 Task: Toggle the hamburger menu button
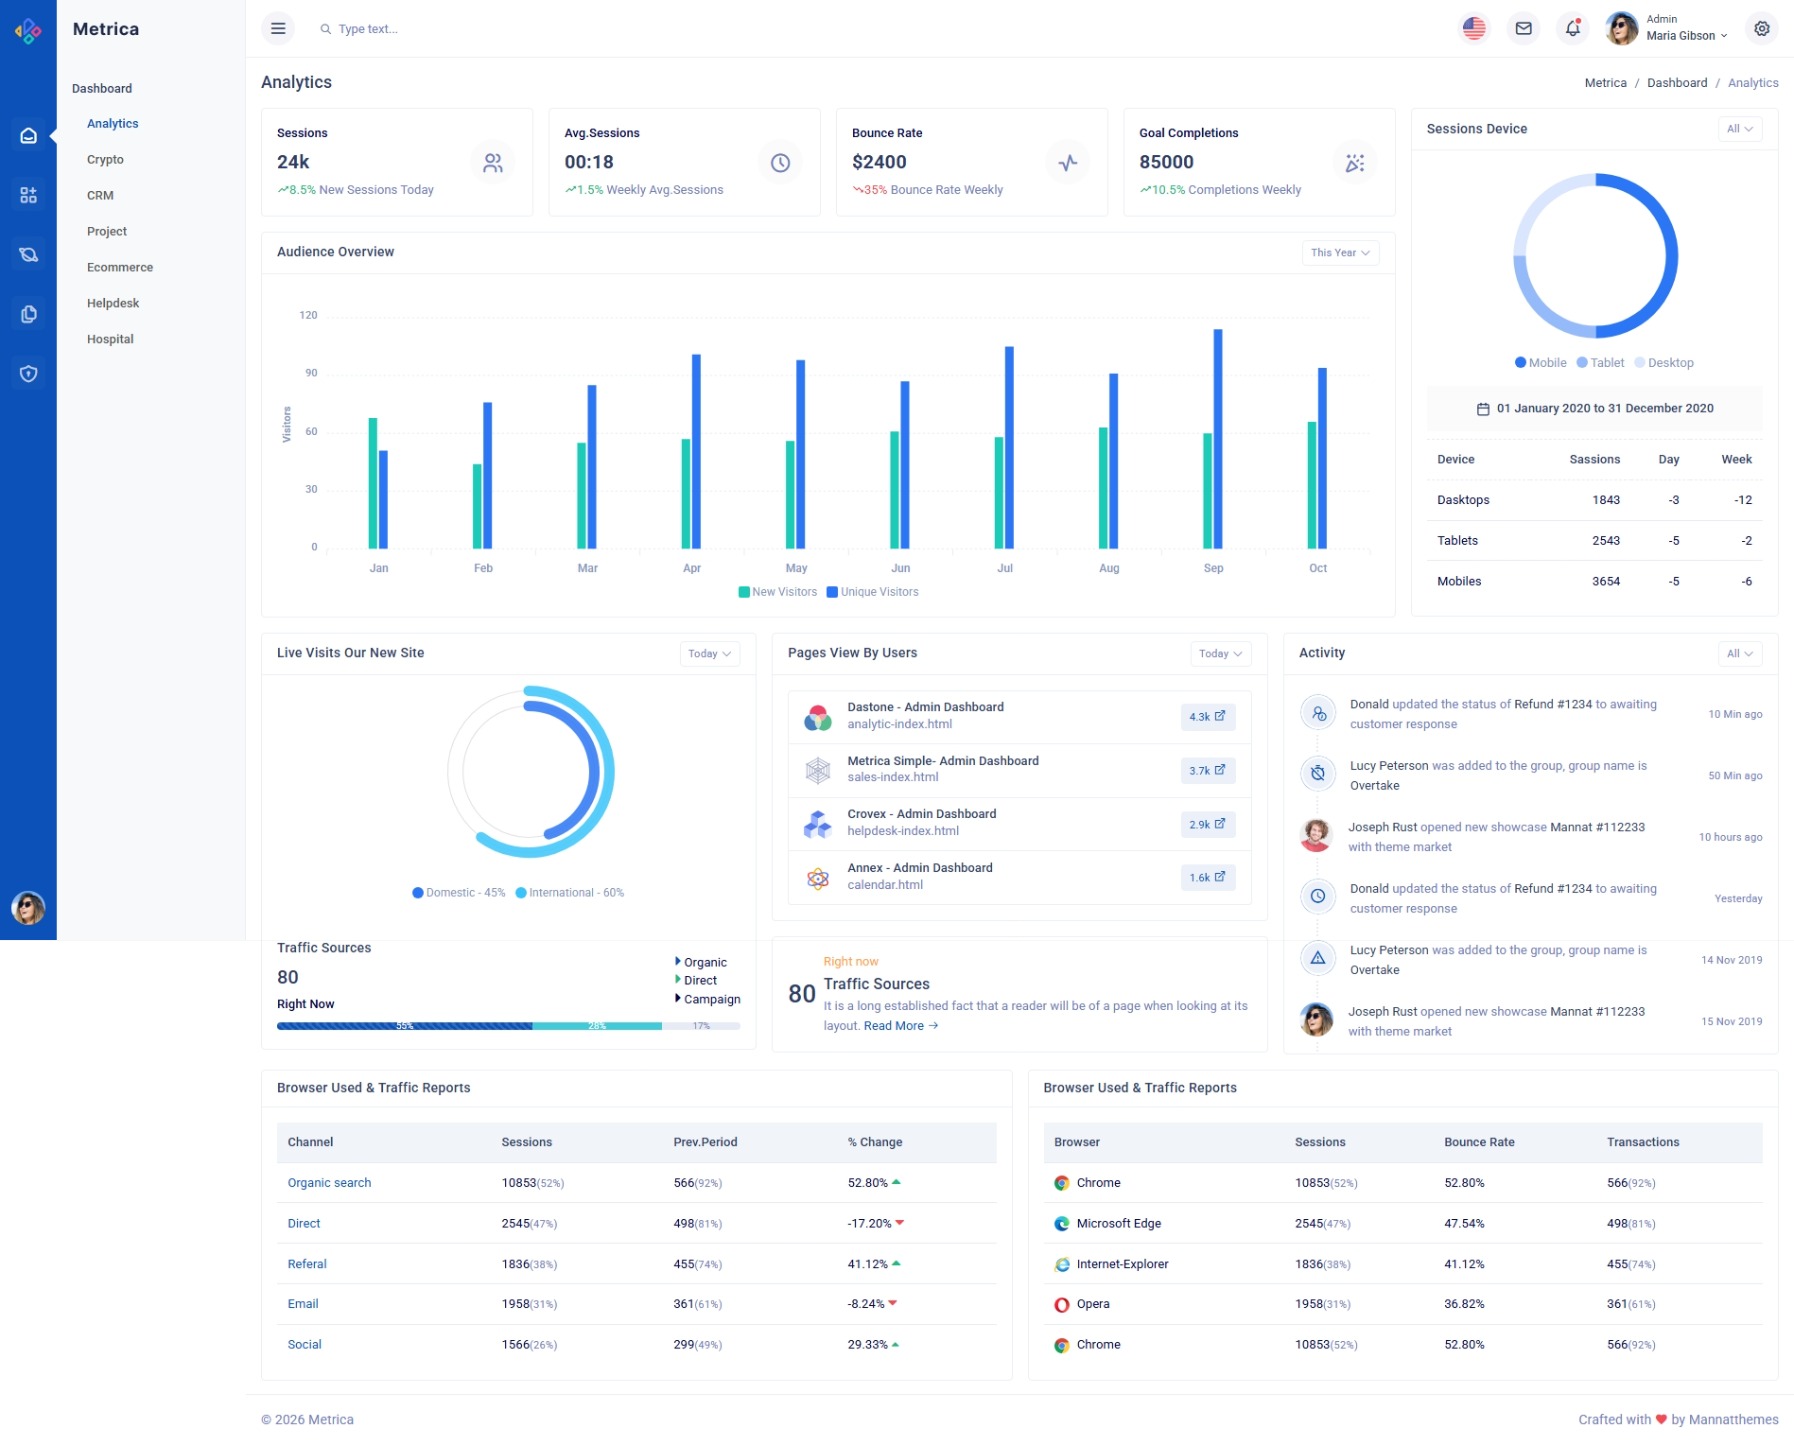278,29
